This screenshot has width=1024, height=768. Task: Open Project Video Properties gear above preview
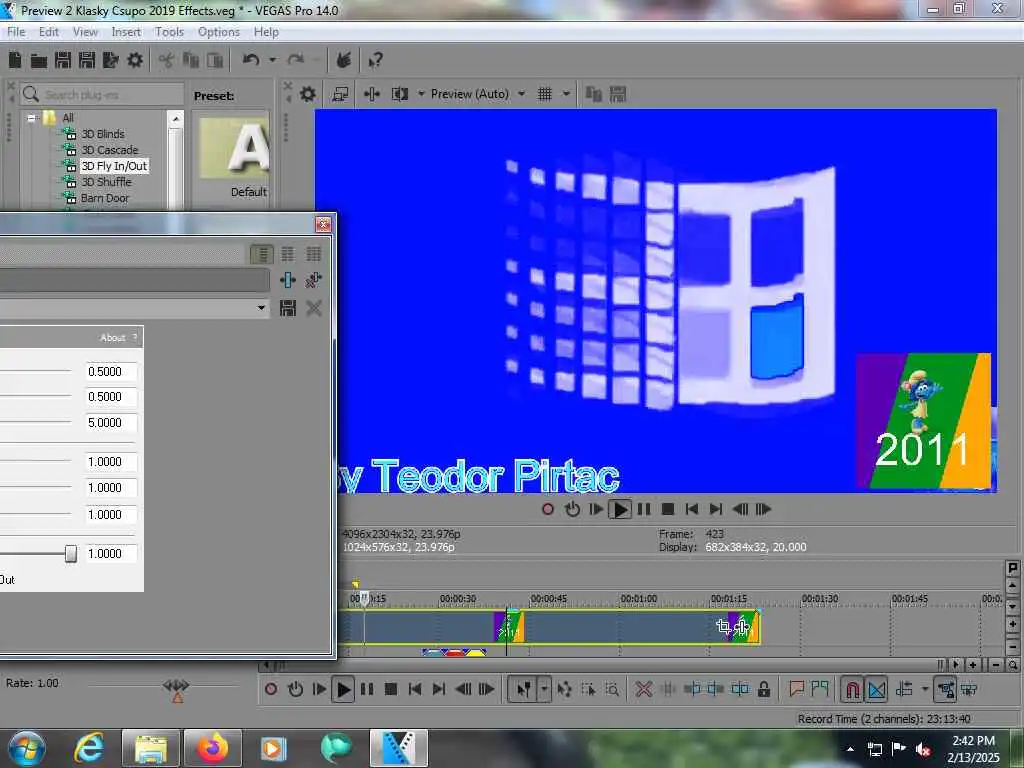pyautogui.click(x=308, y=94)
